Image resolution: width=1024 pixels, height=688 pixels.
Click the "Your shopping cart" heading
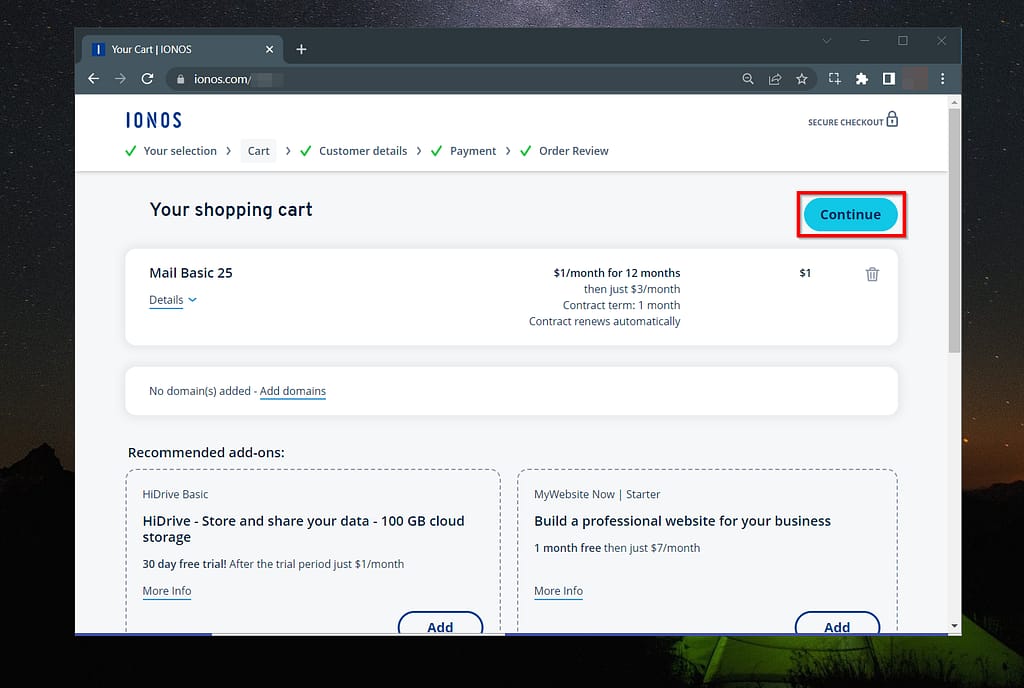(231, 210)
